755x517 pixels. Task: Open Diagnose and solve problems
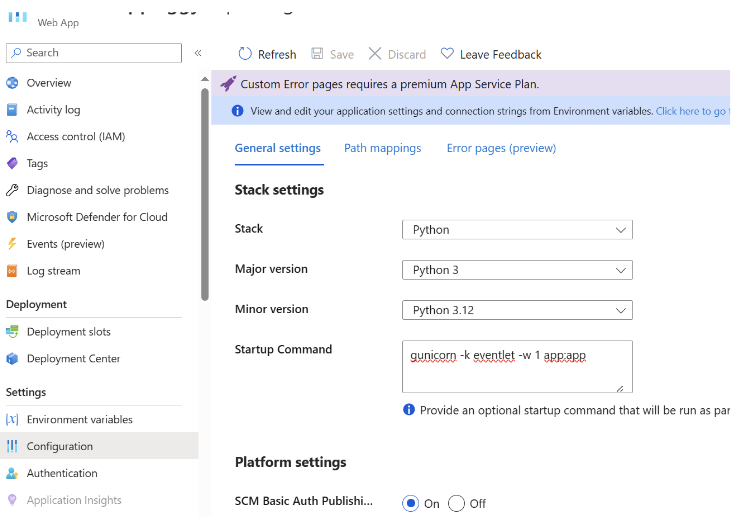point(99,190)
